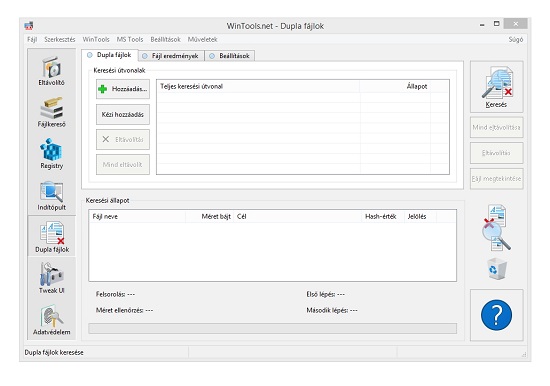The width and height of the screenshot is (550, 386).
Task: Open the Súgó help menu
Action: point(516,39)
